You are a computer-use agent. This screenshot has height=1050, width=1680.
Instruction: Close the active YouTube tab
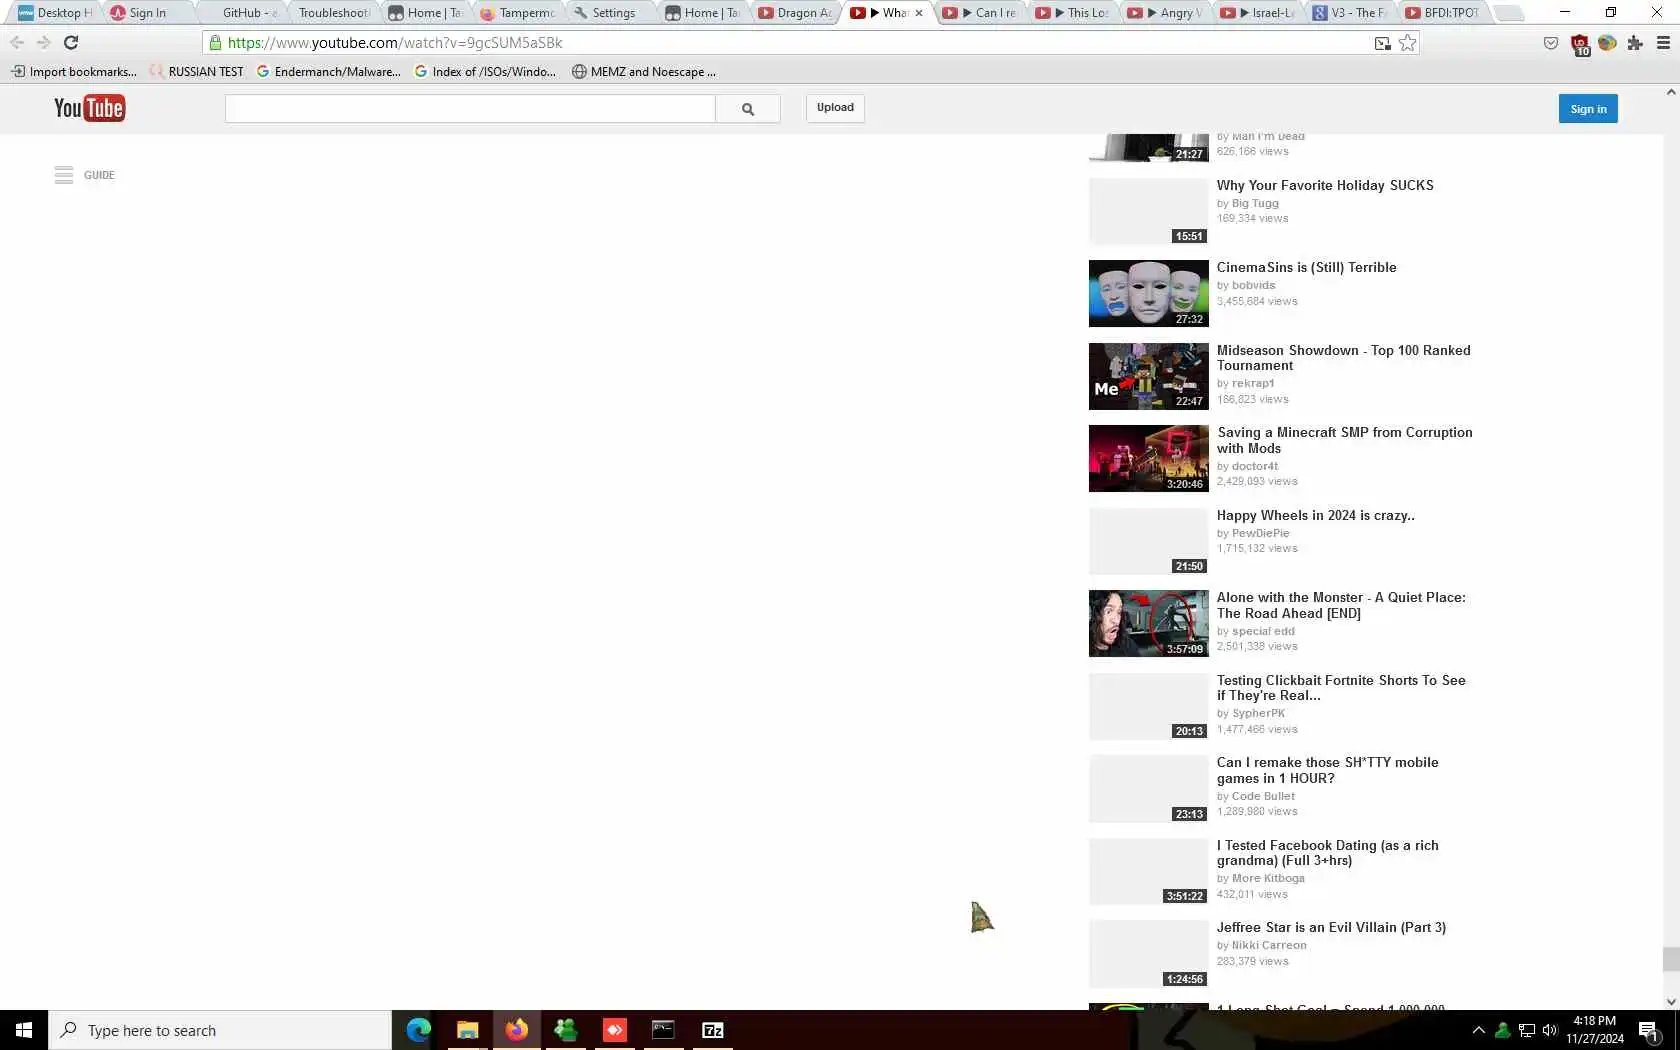(919, 13)
